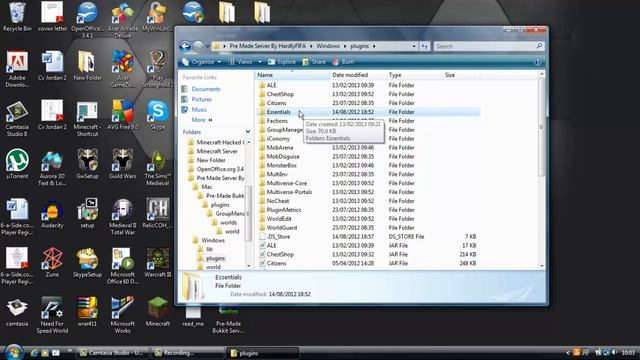
Task: Click Pre Made Server By HardlyFIFA breadcrumb
Action: click(267, 46)
